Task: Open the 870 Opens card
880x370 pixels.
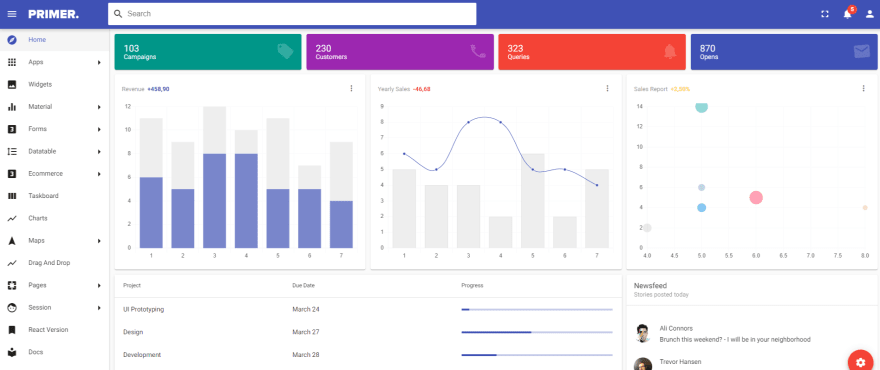Action: click(x=784, y=52)
